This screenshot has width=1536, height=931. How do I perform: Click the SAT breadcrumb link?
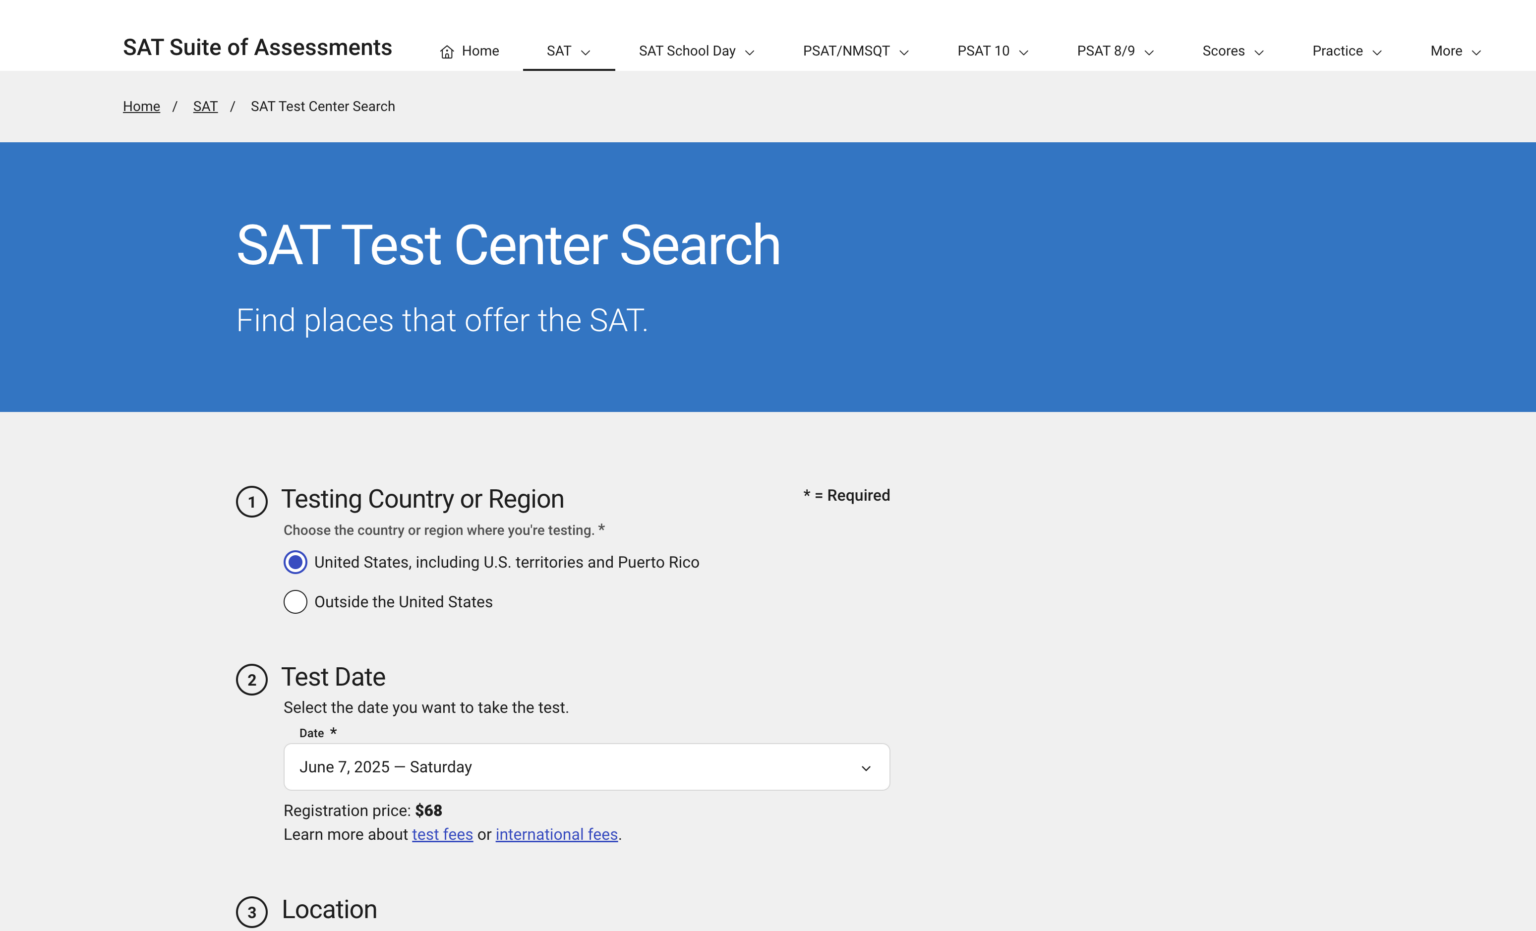pyautogui.click(x=205, y=106)
